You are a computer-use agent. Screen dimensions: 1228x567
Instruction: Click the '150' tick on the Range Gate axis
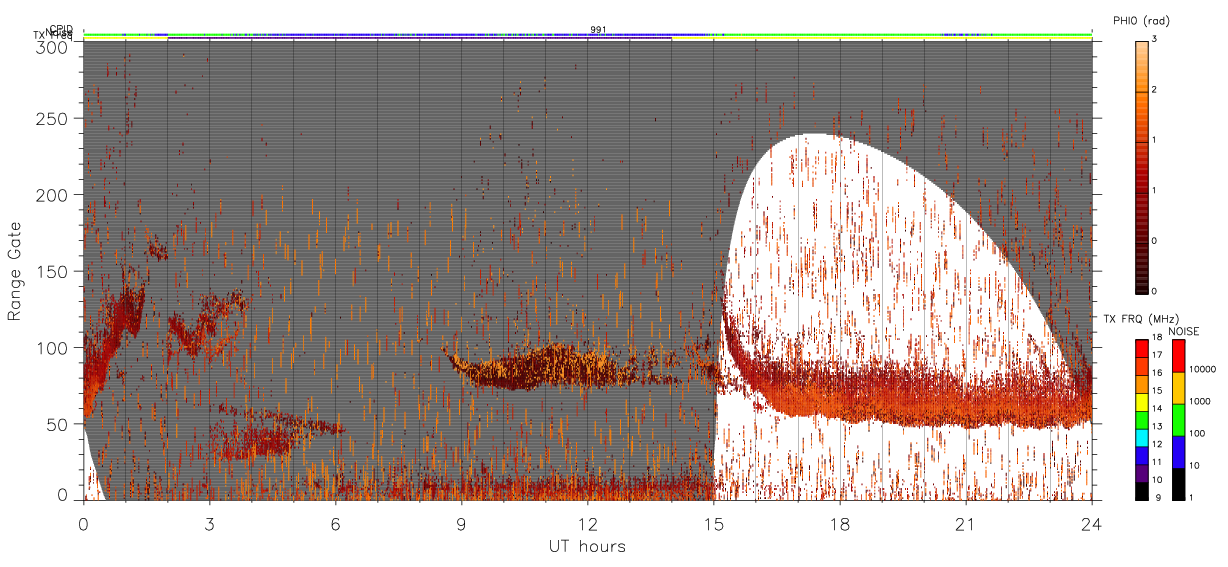[53, 271]
